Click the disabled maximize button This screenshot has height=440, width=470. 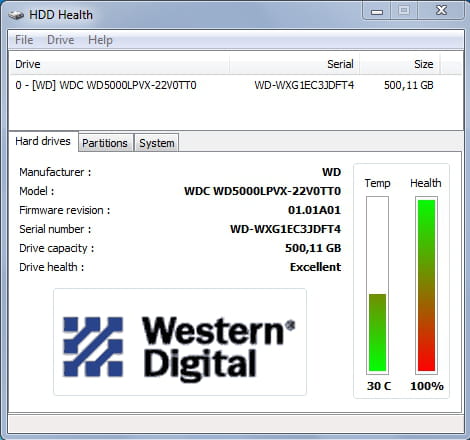tap(404, 11)
